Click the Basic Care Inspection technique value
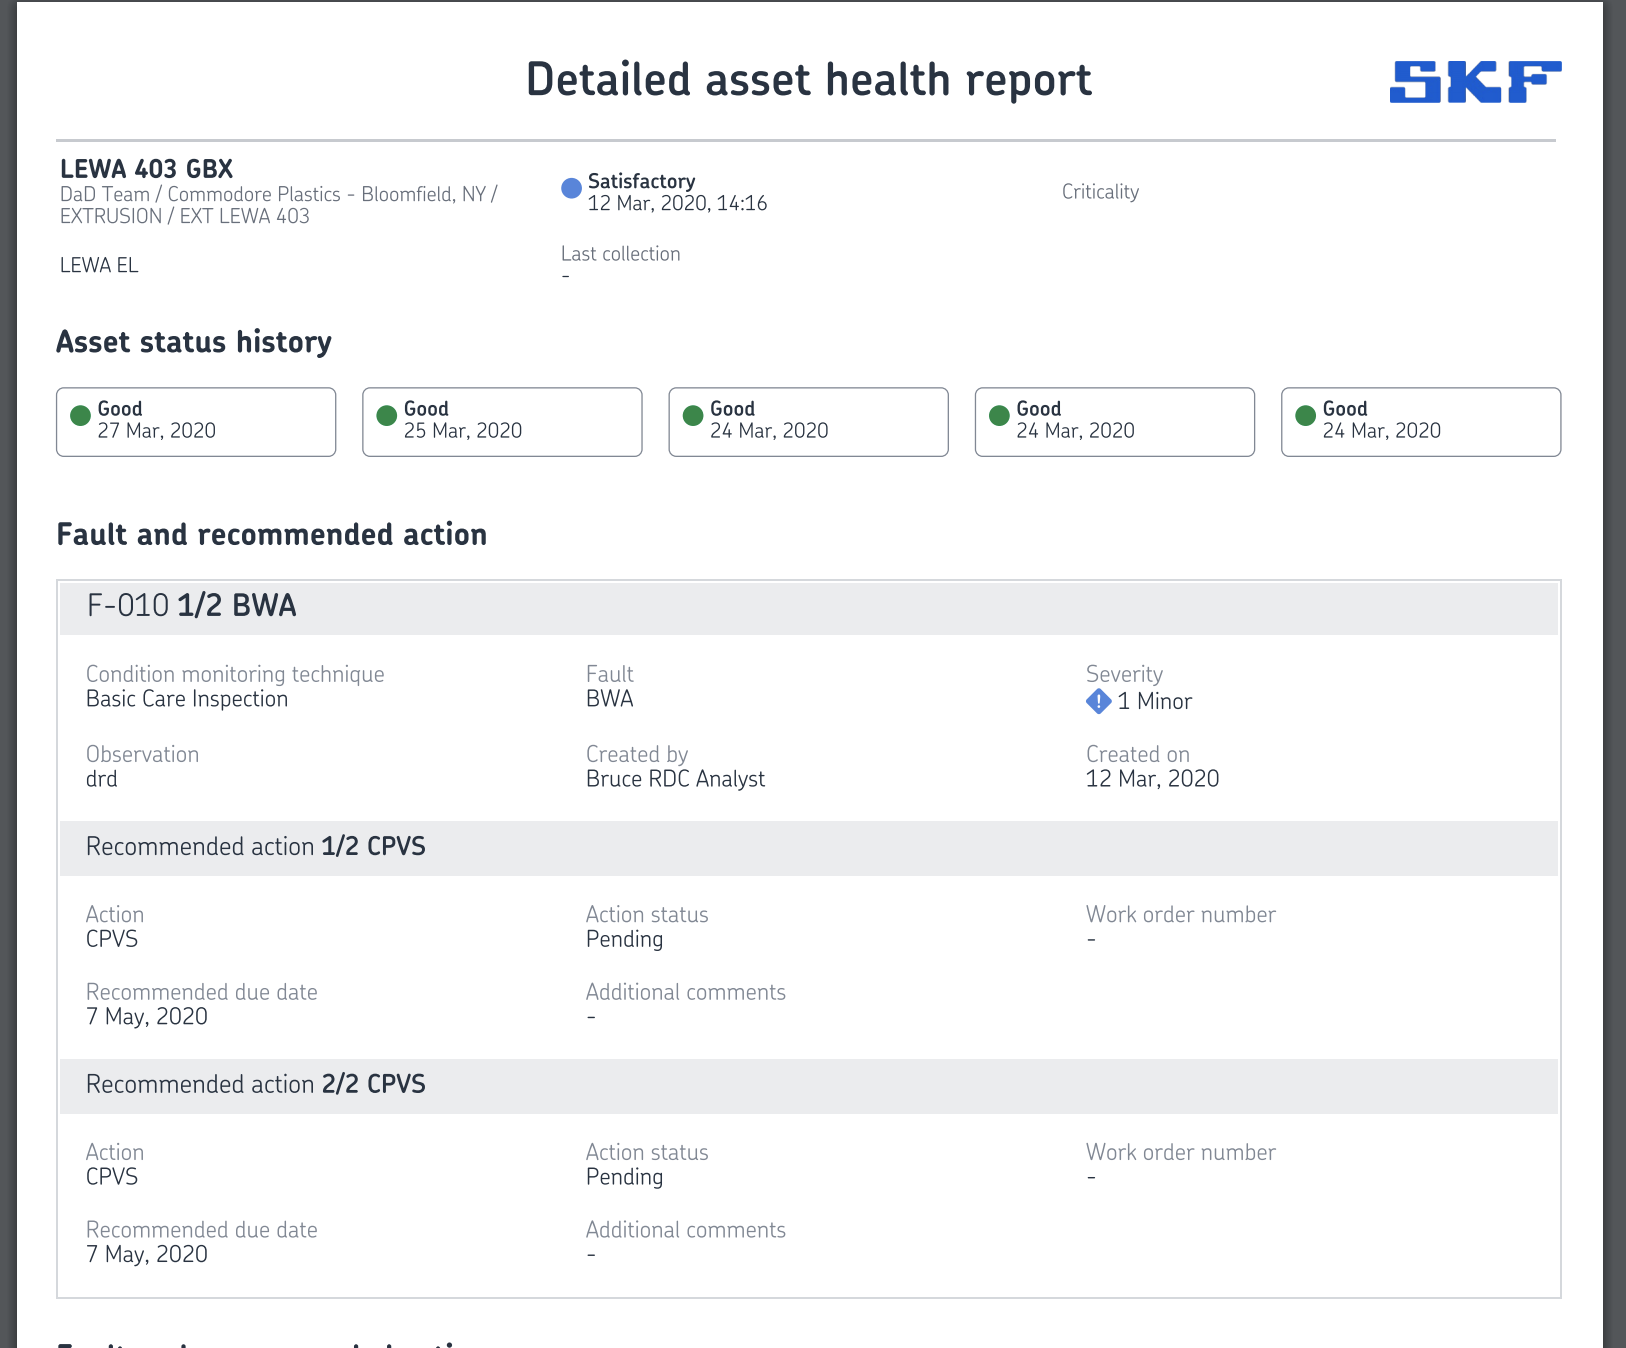Screen dimensions: 1626x1348 click(187, 699)
